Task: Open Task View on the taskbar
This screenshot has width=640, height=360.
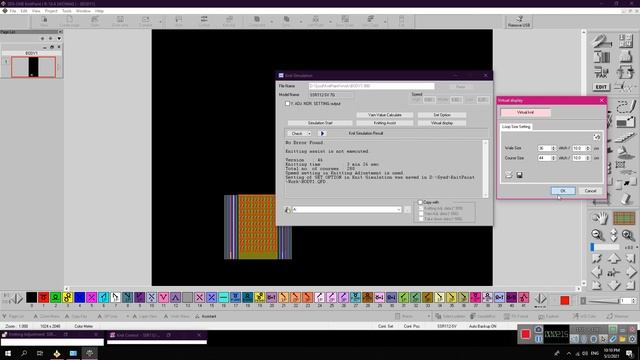Action: coord(40,353)
